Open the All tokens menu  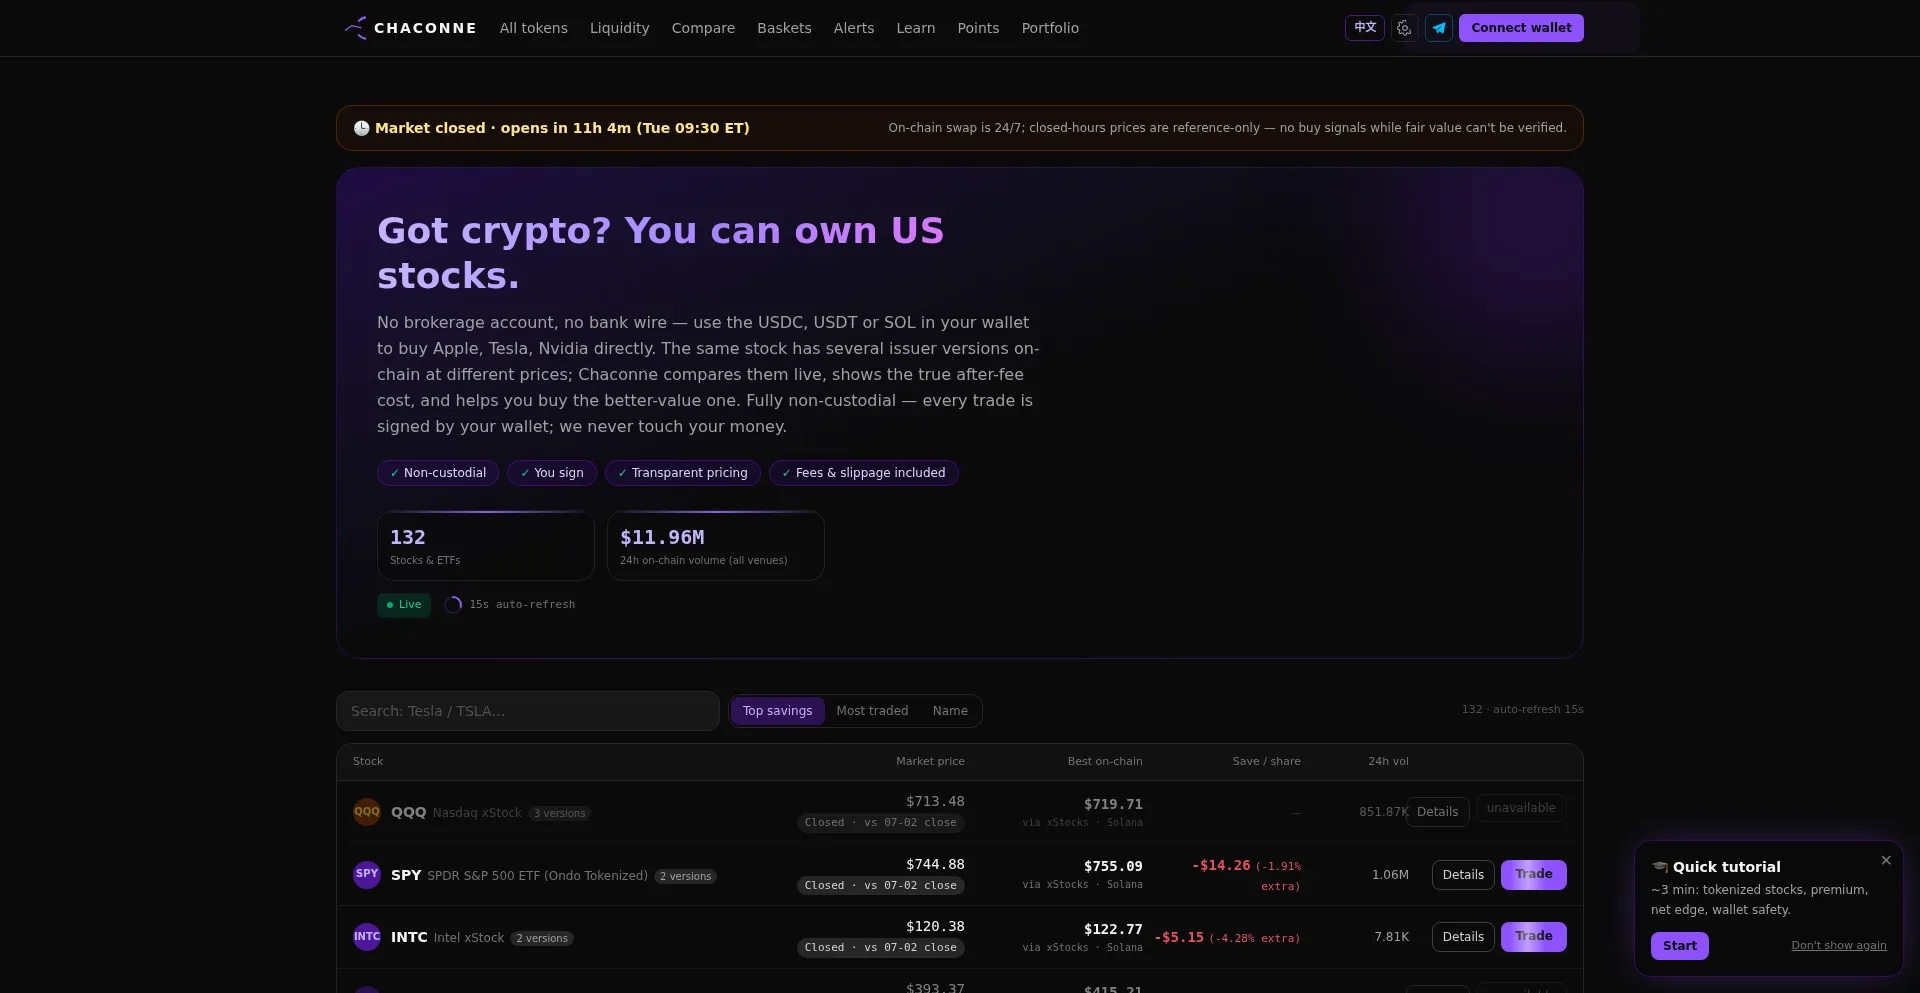[x=534, y=28]
